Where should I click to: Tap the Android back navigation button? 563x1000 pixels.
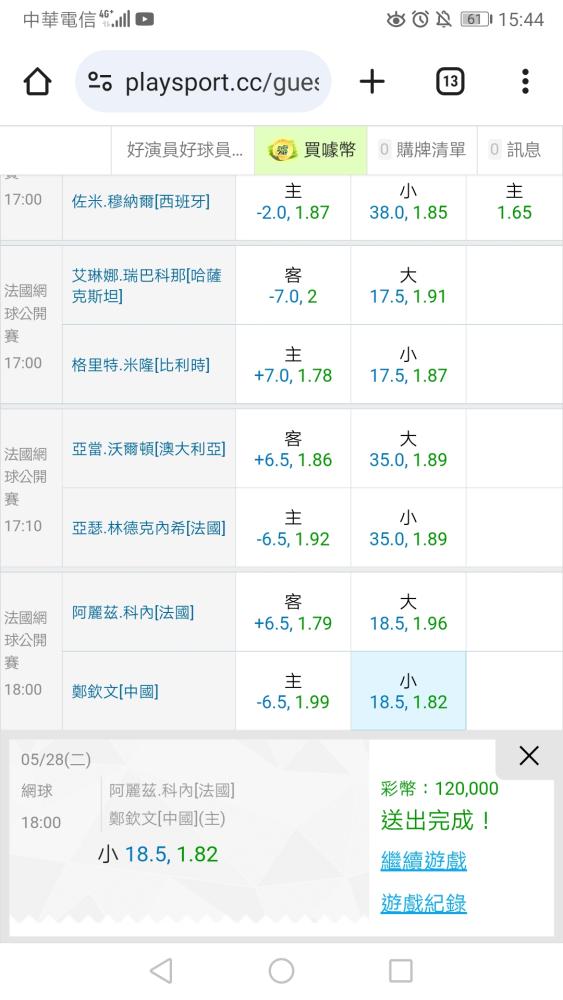[x=161, y=971]
